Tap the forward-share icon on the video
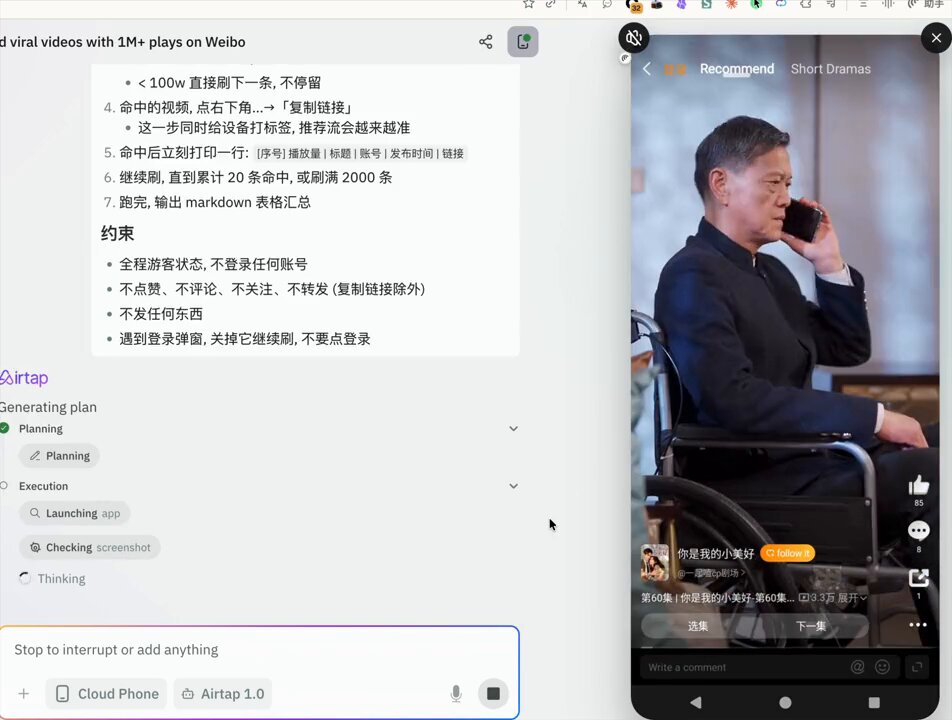 pyautogui.click(x=919, y=577)
